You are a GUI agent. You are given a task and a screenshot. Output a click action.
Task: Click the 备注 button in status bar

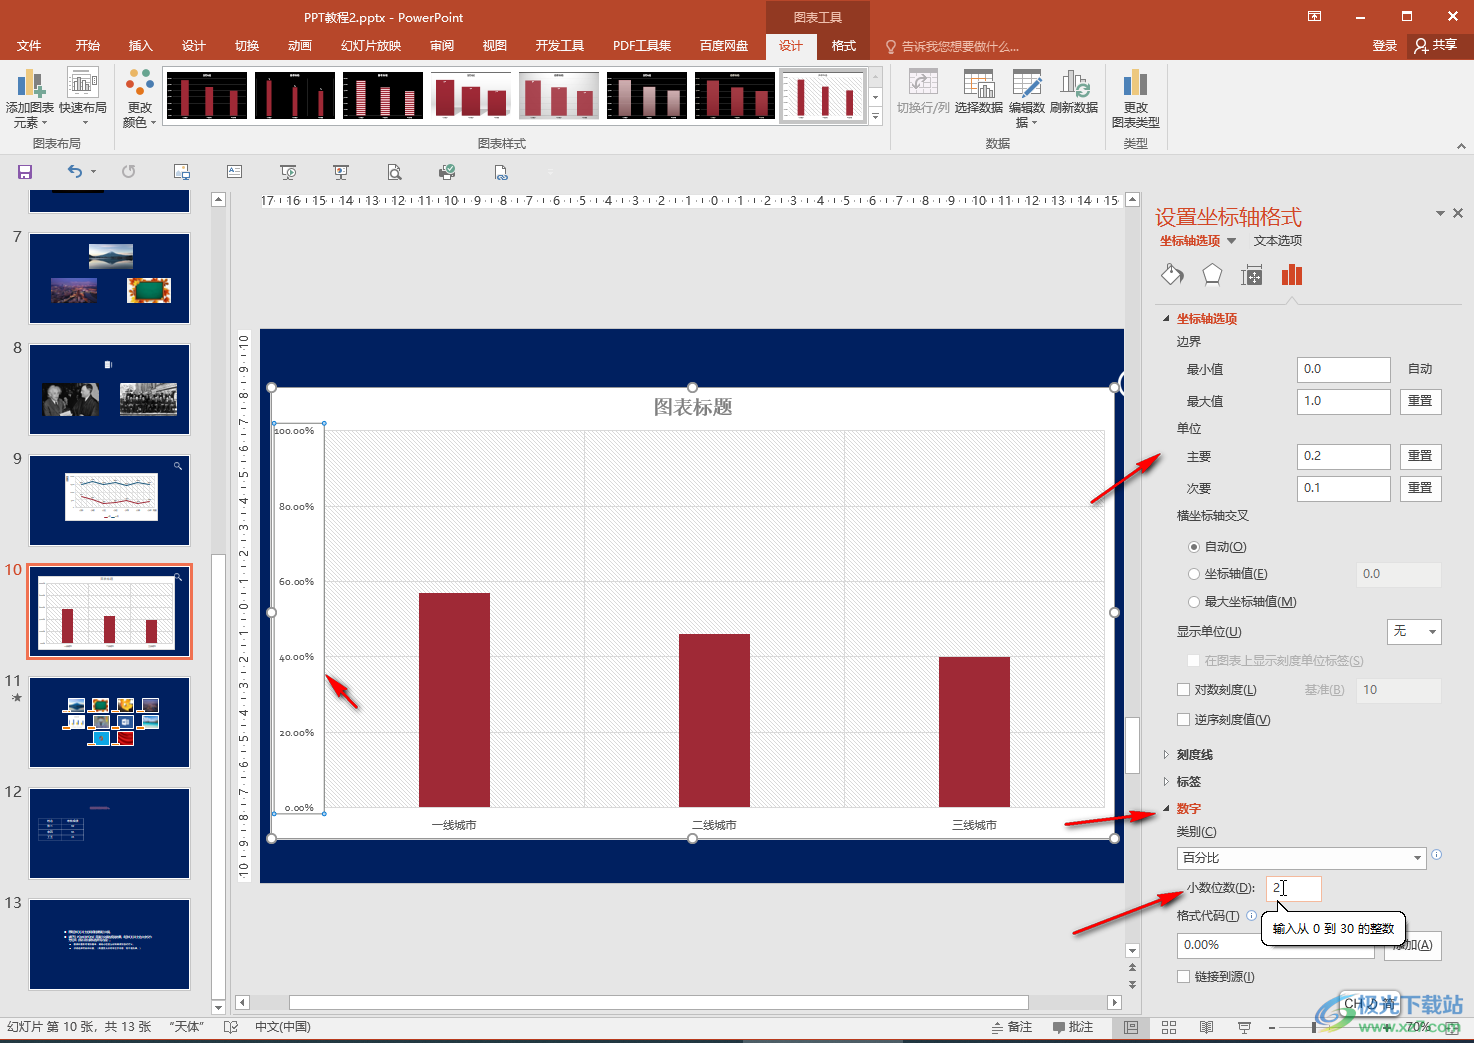tap(1012, 1027)
